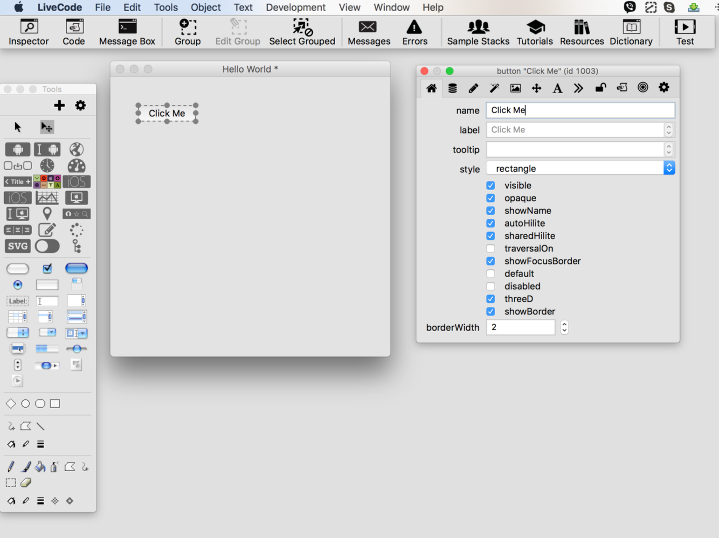Select the default blue button tool
The image size is (719, 538).
(x=77, y=268)
